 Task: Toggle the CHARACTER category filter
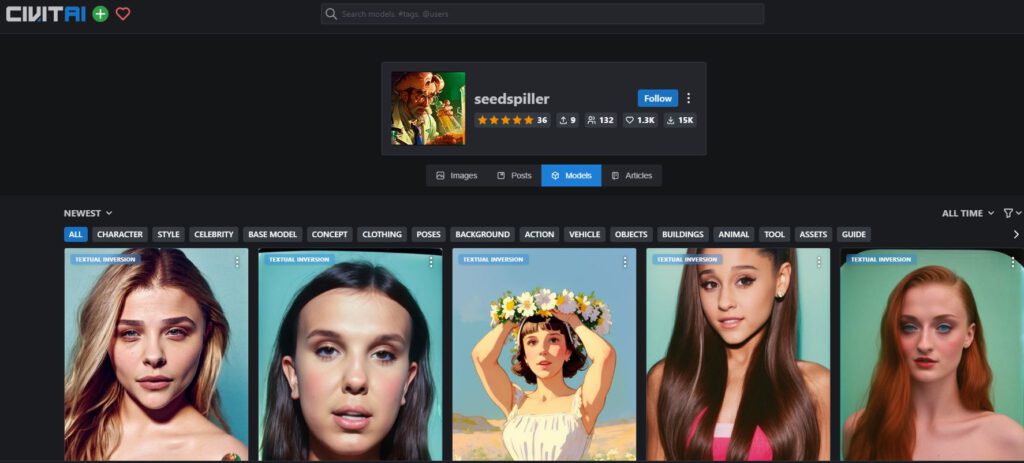pyautogui.click(x=119, y=235)
